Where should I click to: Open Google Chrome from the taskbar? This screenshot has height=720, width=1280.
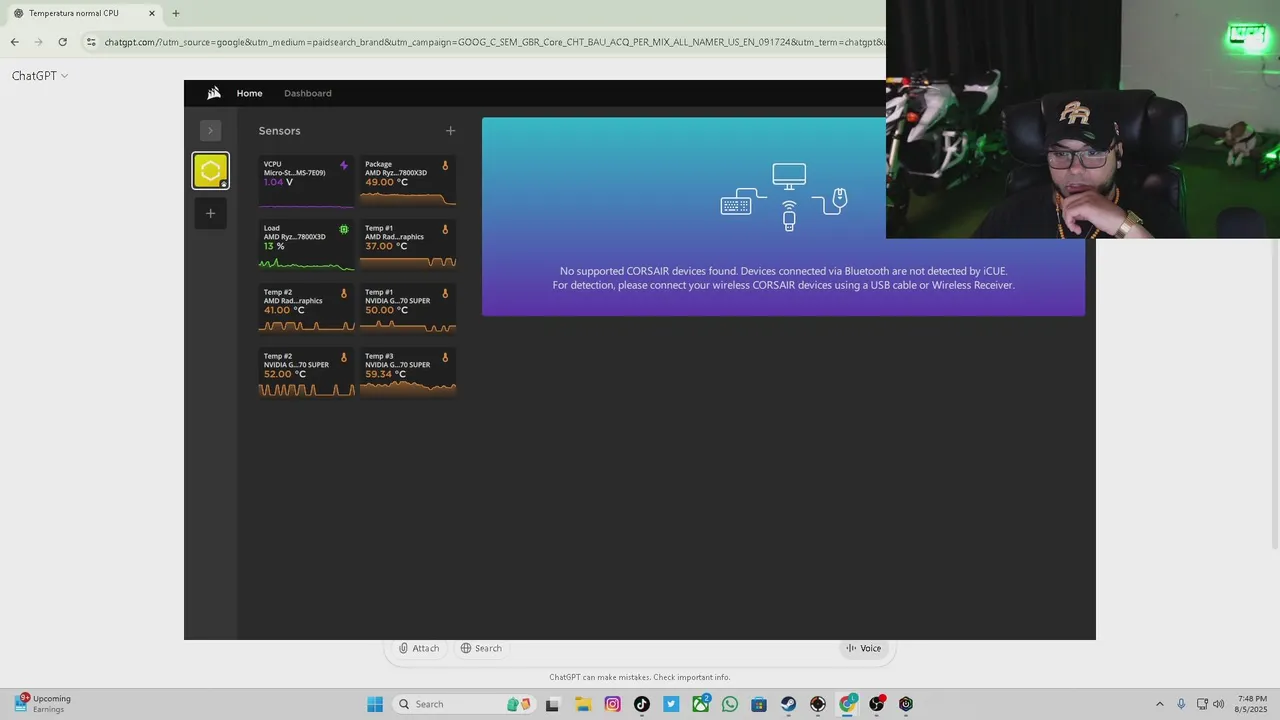848,704
